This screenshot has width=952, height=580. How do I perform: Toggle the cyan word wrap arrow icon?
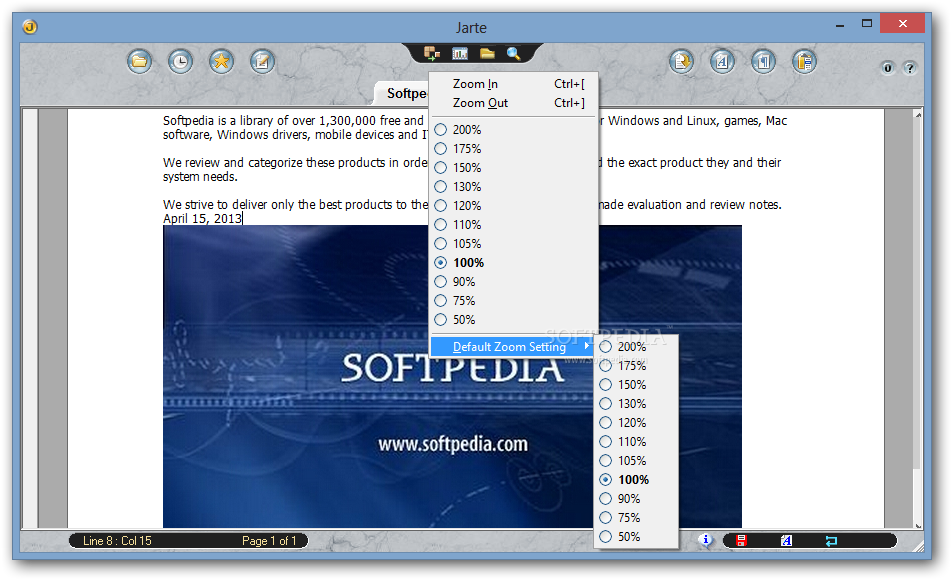[x=831, y=541]
